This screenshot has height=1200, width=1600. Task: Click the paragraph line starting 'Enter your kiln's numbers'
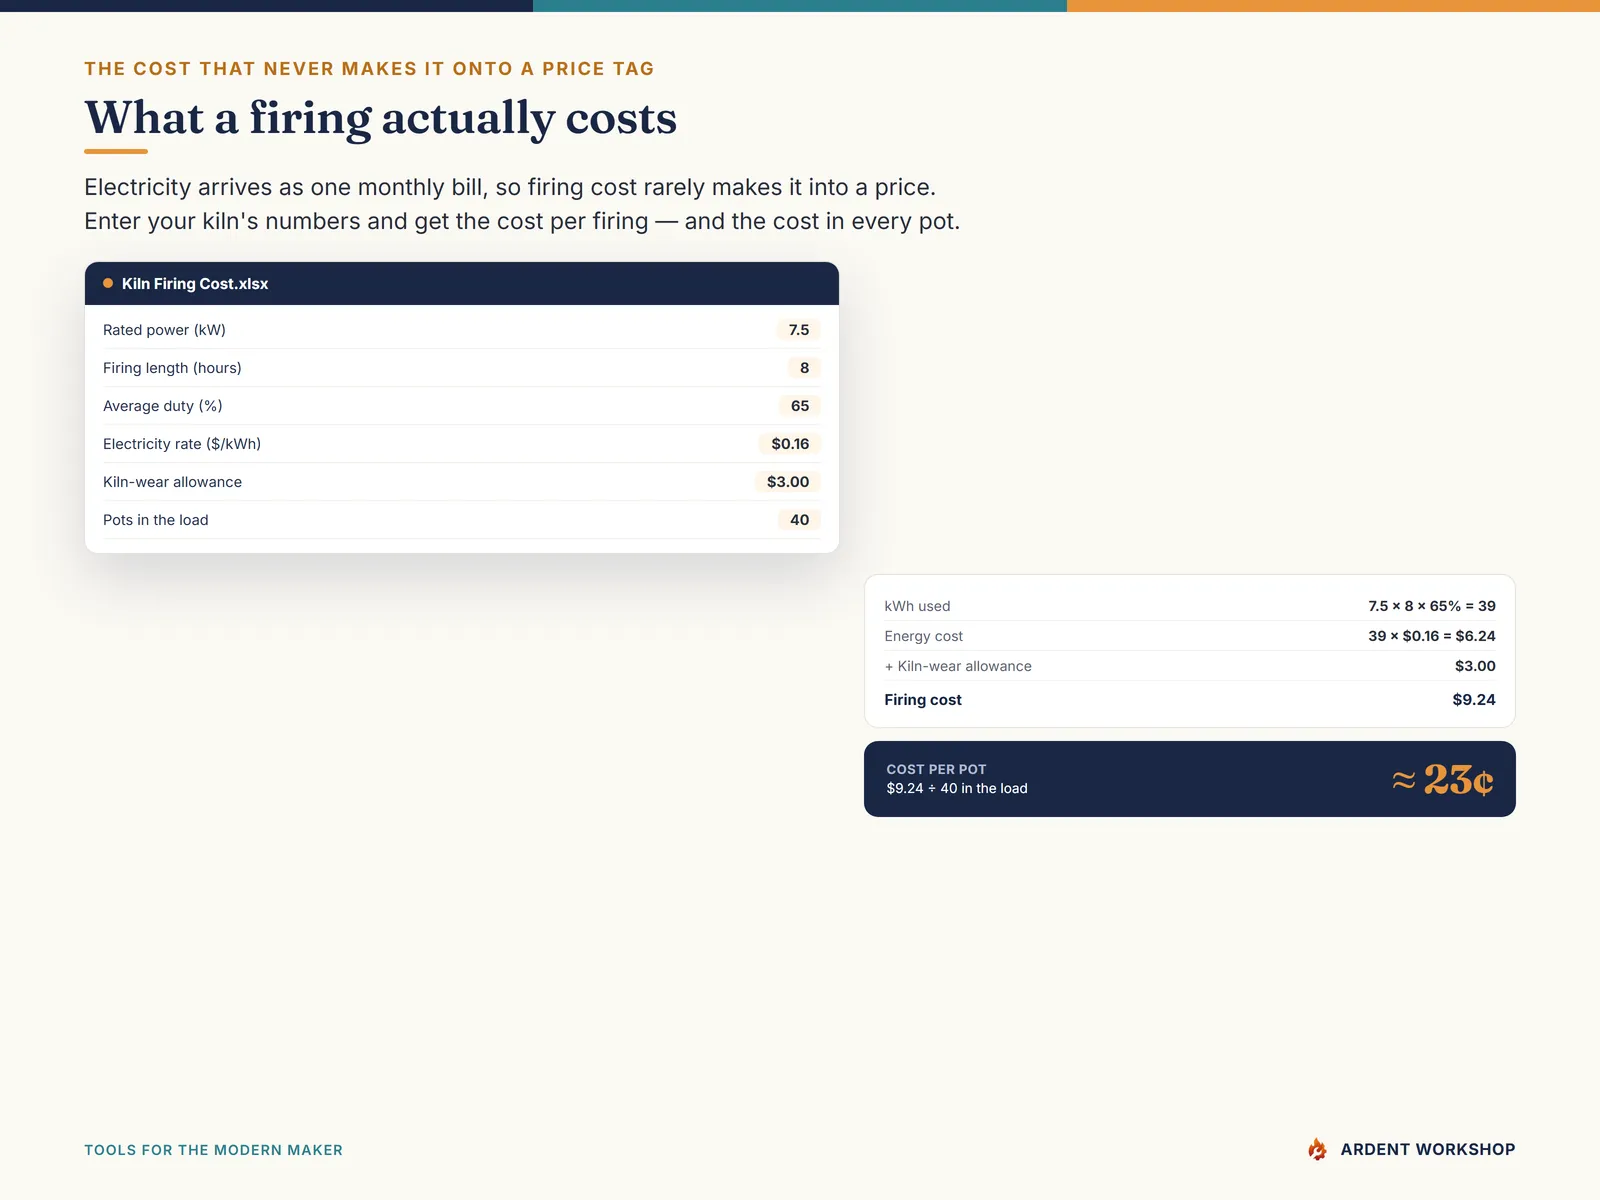click(x=522, y=221)
